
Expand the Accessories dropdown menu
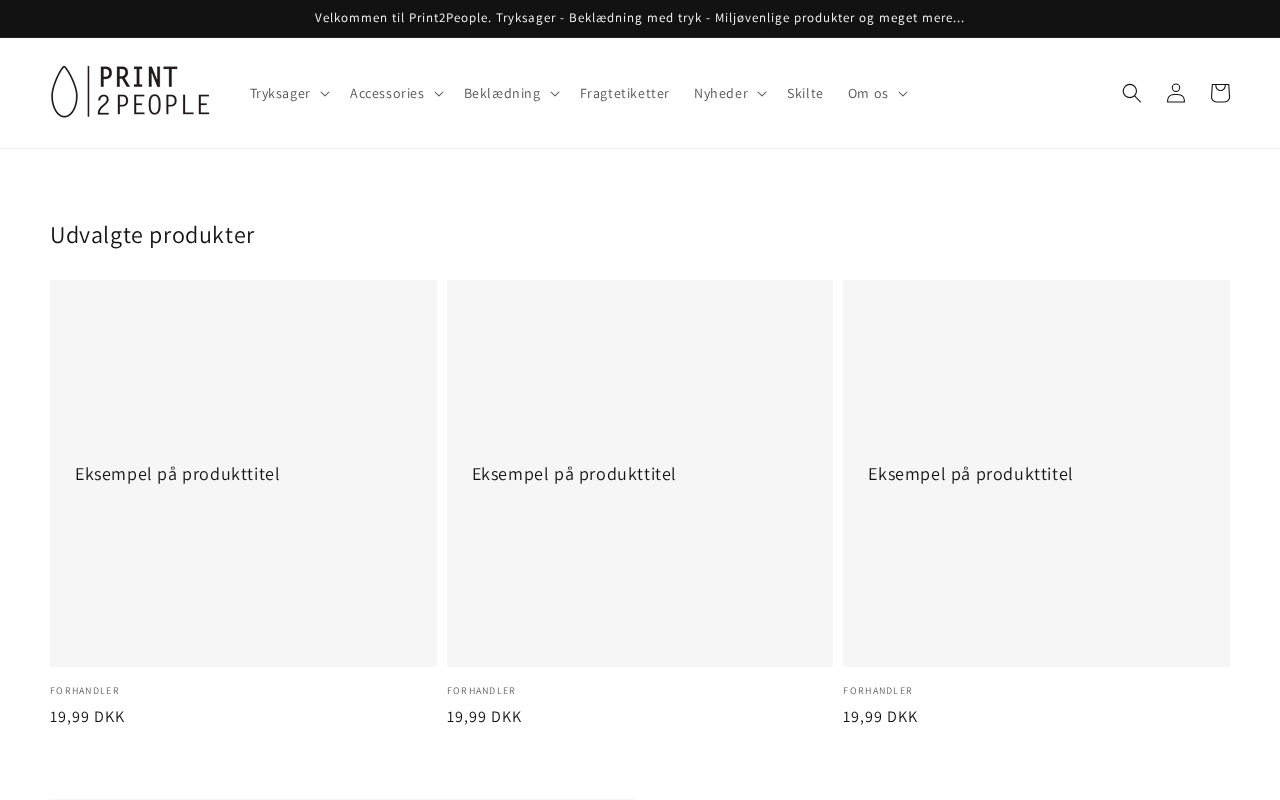pos(396,93)
